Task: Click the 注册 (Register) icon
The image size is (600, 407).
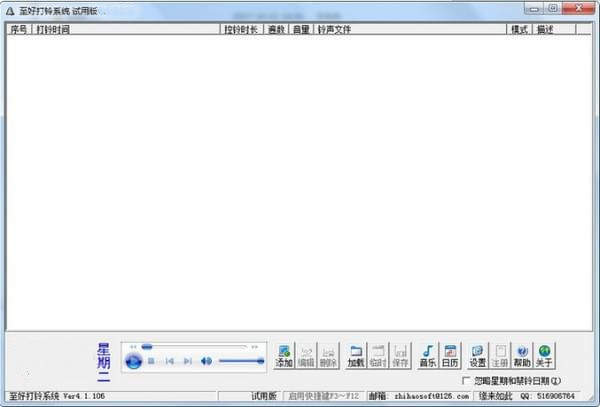Action: click(500, 355)
